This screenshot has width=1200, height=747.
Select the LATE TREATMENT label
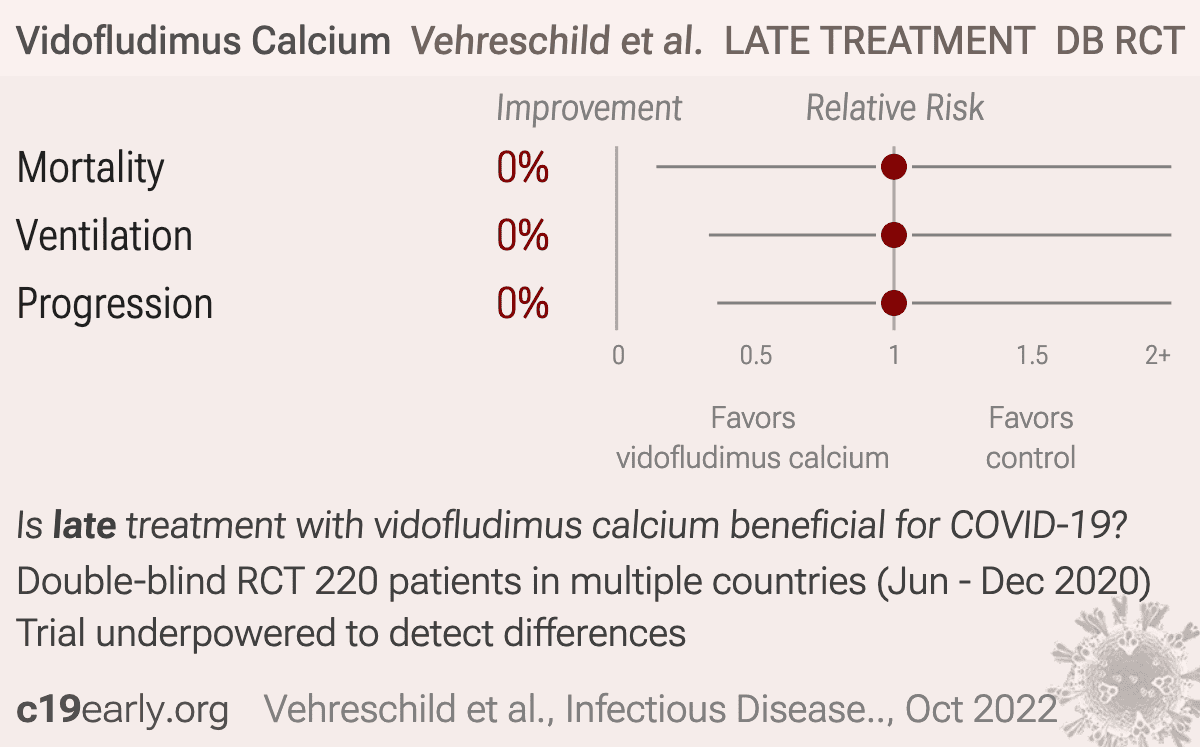(x=880, y=41)
